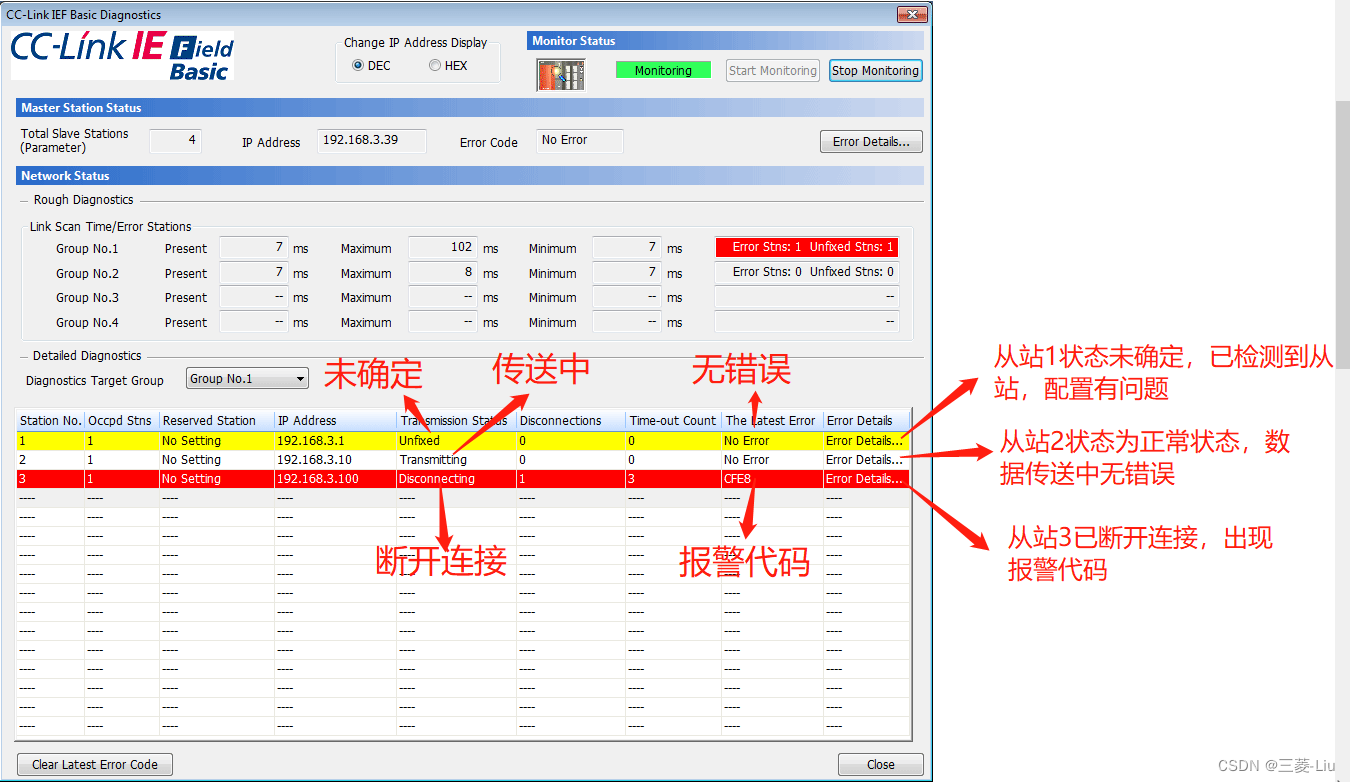Click Clear Latest Error Code
Screen dimensions: 1350x782
[x=94, y=764]
